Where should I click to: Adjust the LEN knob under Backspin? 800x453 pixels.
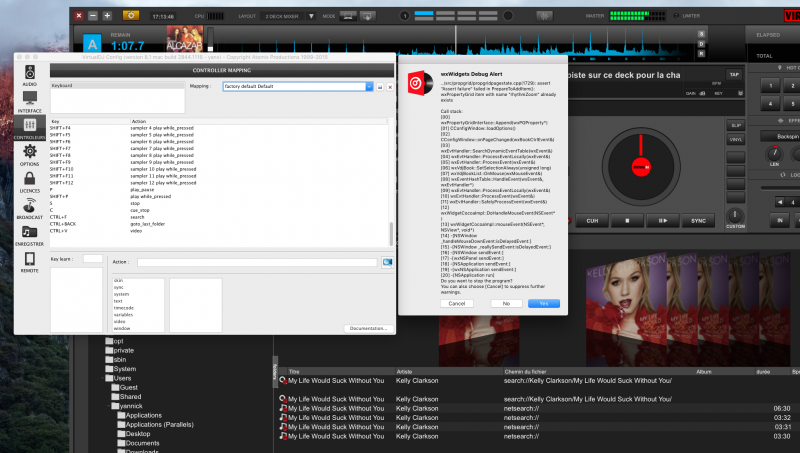(x=774, y=153)
